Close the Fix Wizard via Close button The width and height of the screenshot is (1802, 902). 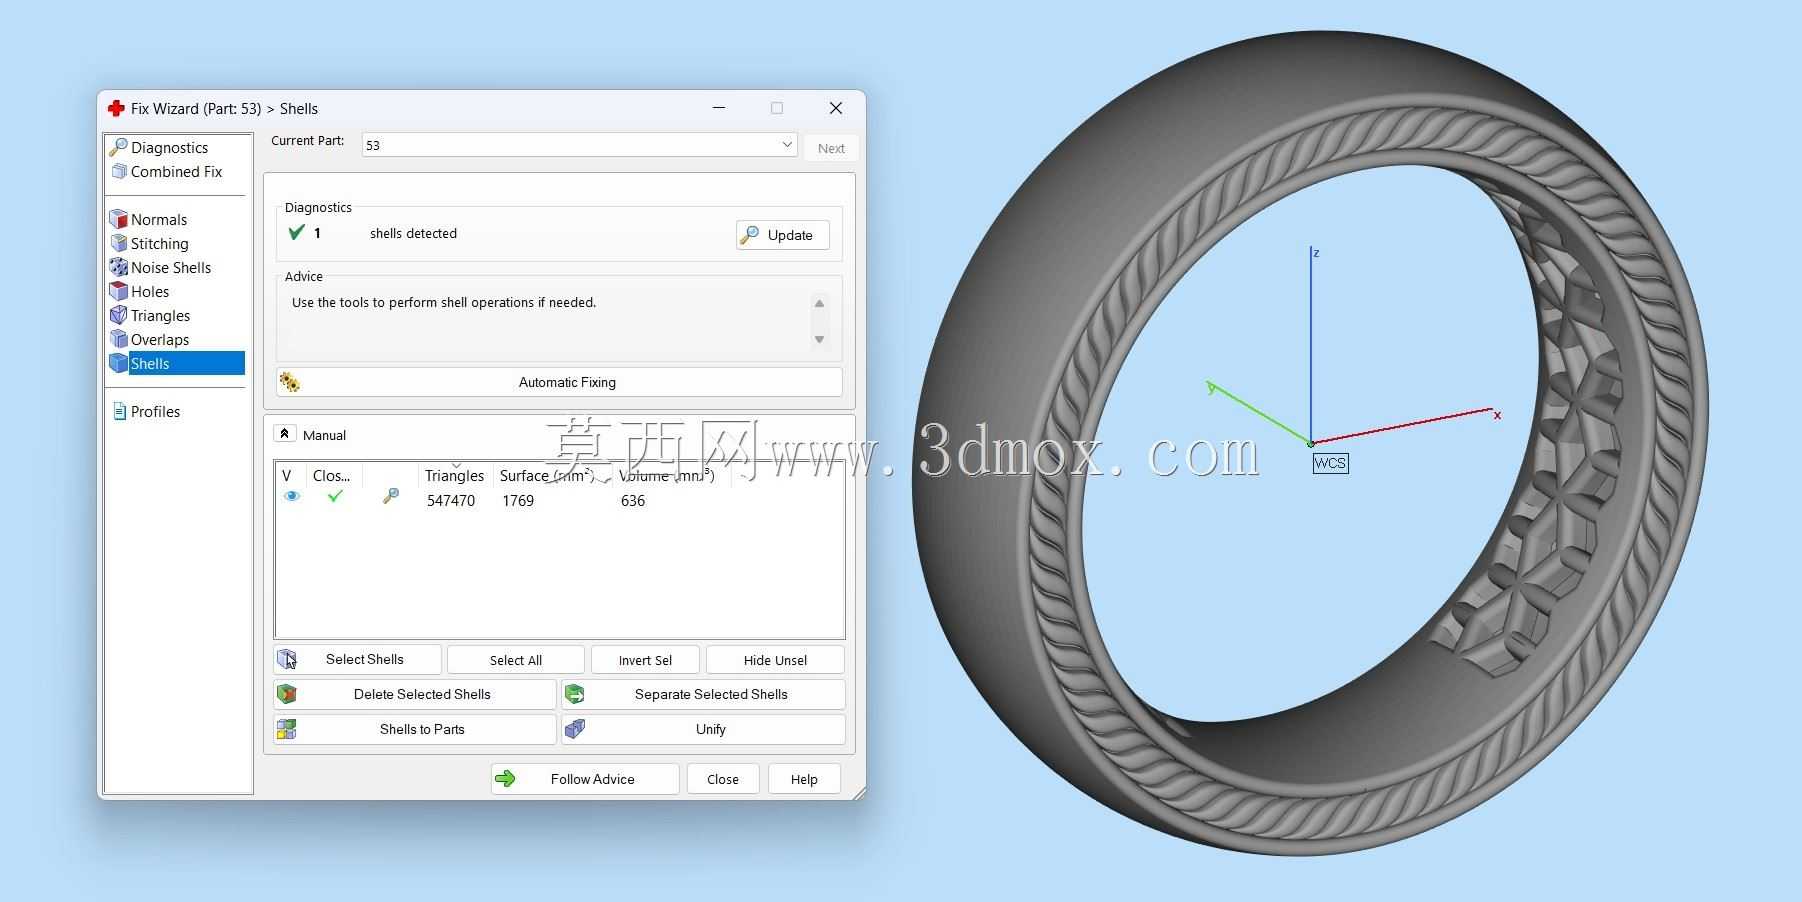[x=723, y=779]
